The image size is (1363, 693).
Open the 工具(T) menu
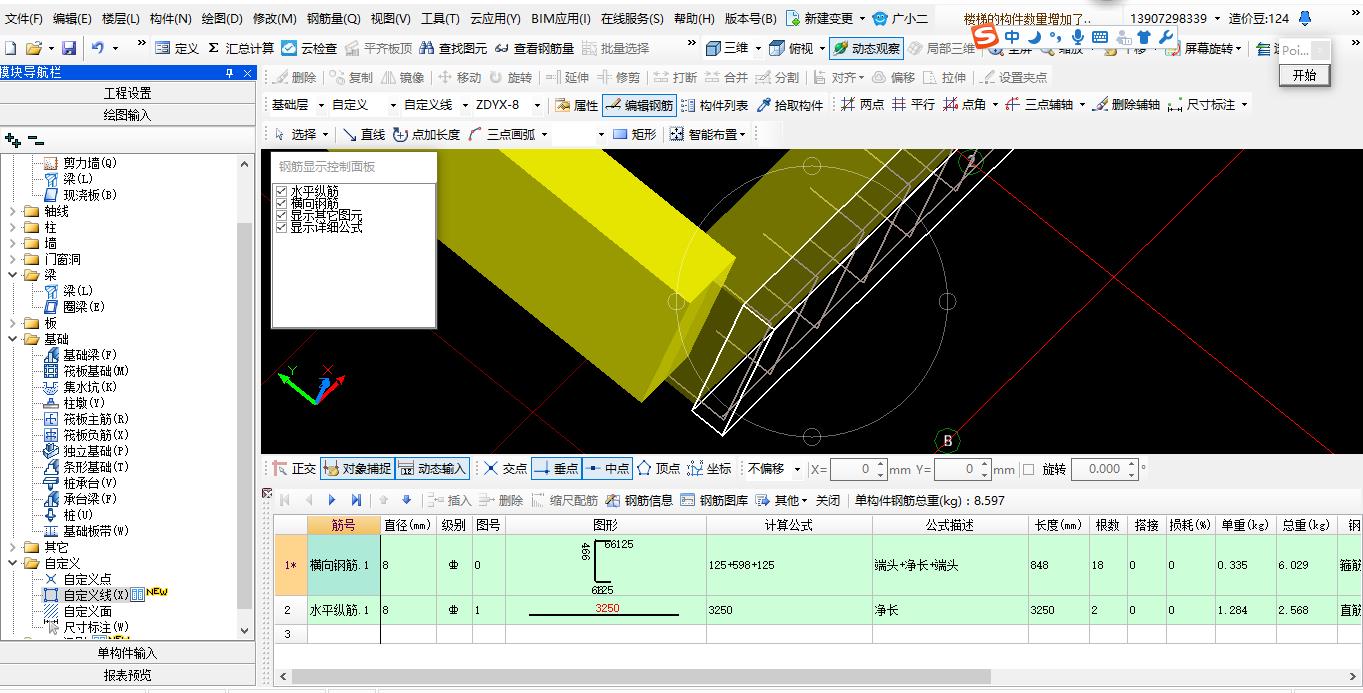tap(440, 18)
